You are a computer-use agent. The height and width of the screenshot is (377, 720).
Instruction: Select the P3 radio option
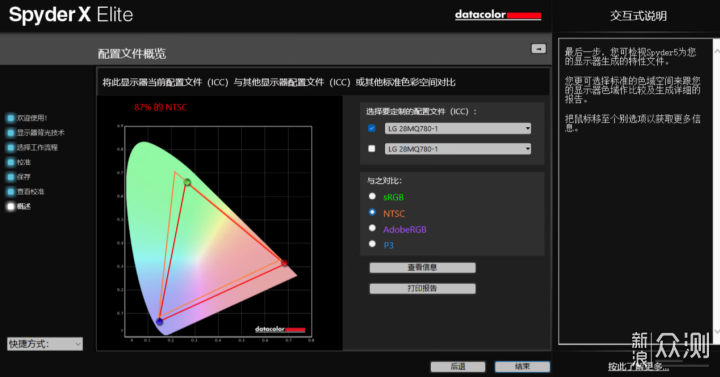(372, 244)
